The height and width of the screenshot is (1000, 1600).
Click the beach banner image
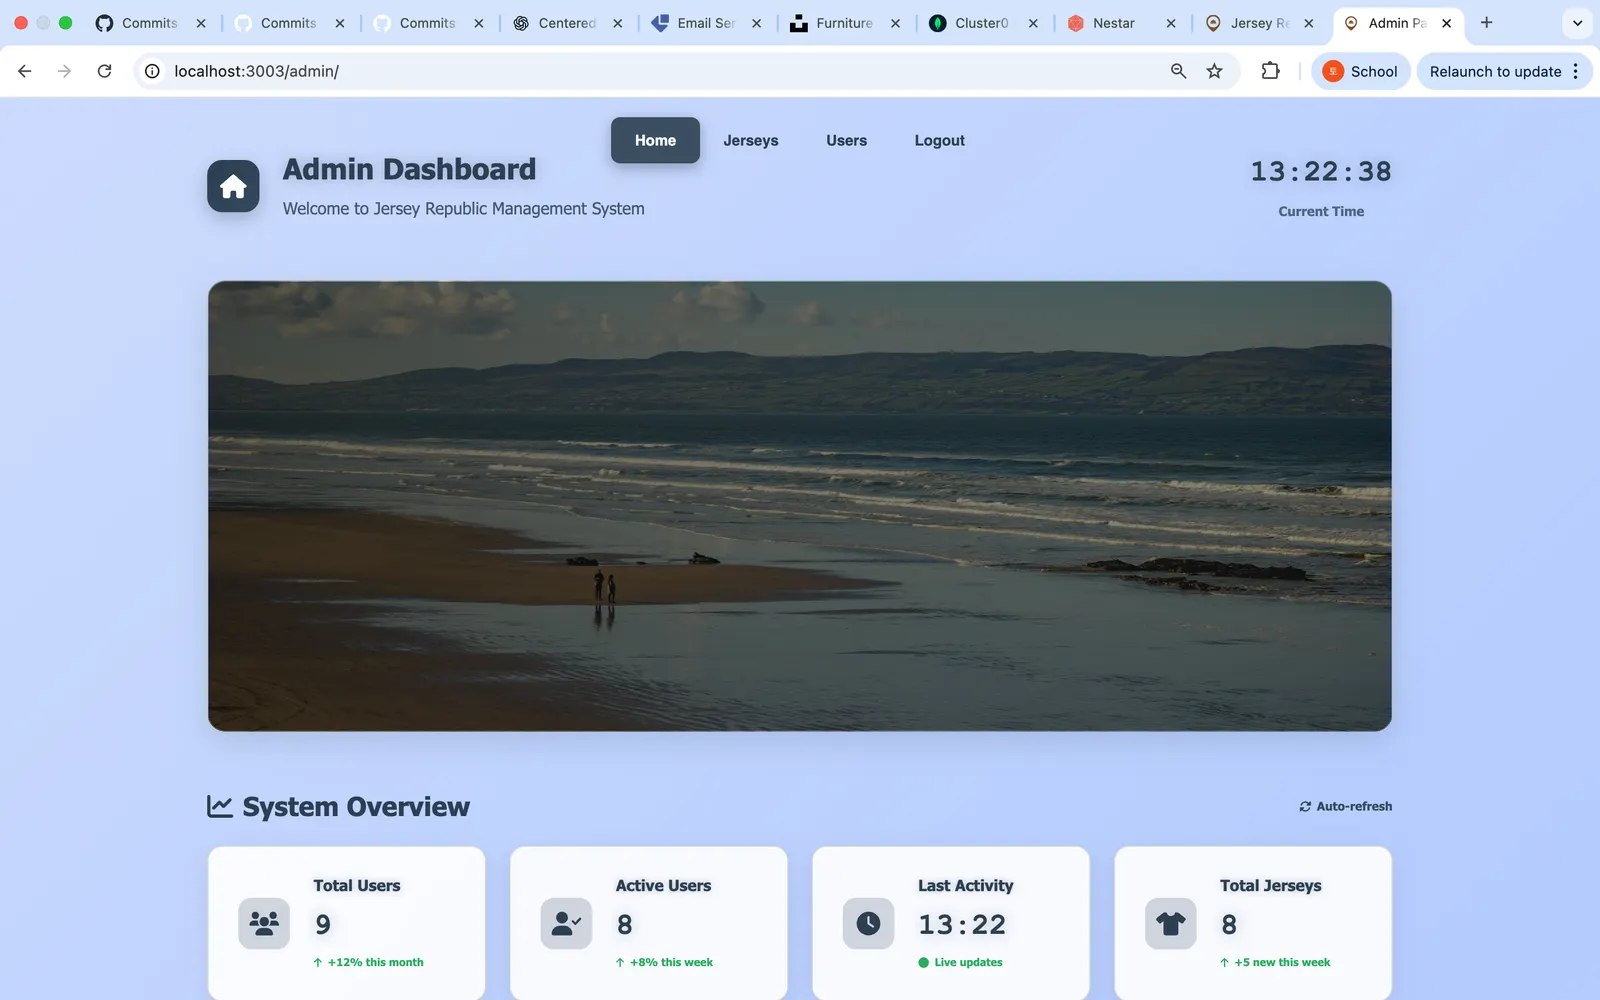(799, 506)
